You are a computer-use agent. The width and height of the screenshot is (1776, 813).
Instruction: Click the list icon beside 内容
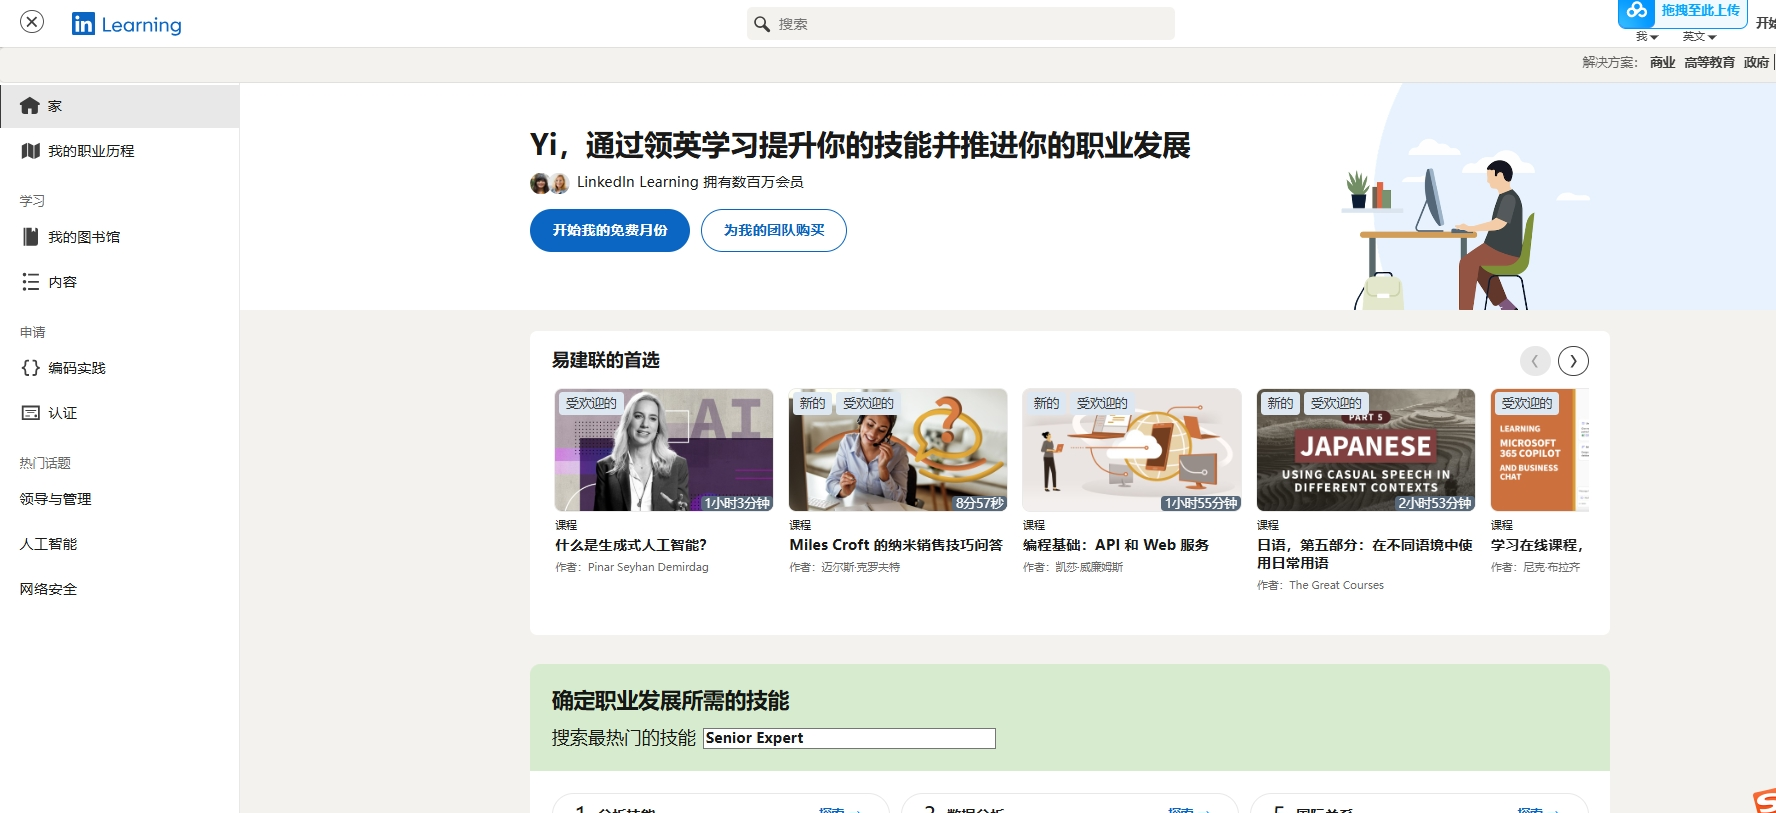click(31, 282)
